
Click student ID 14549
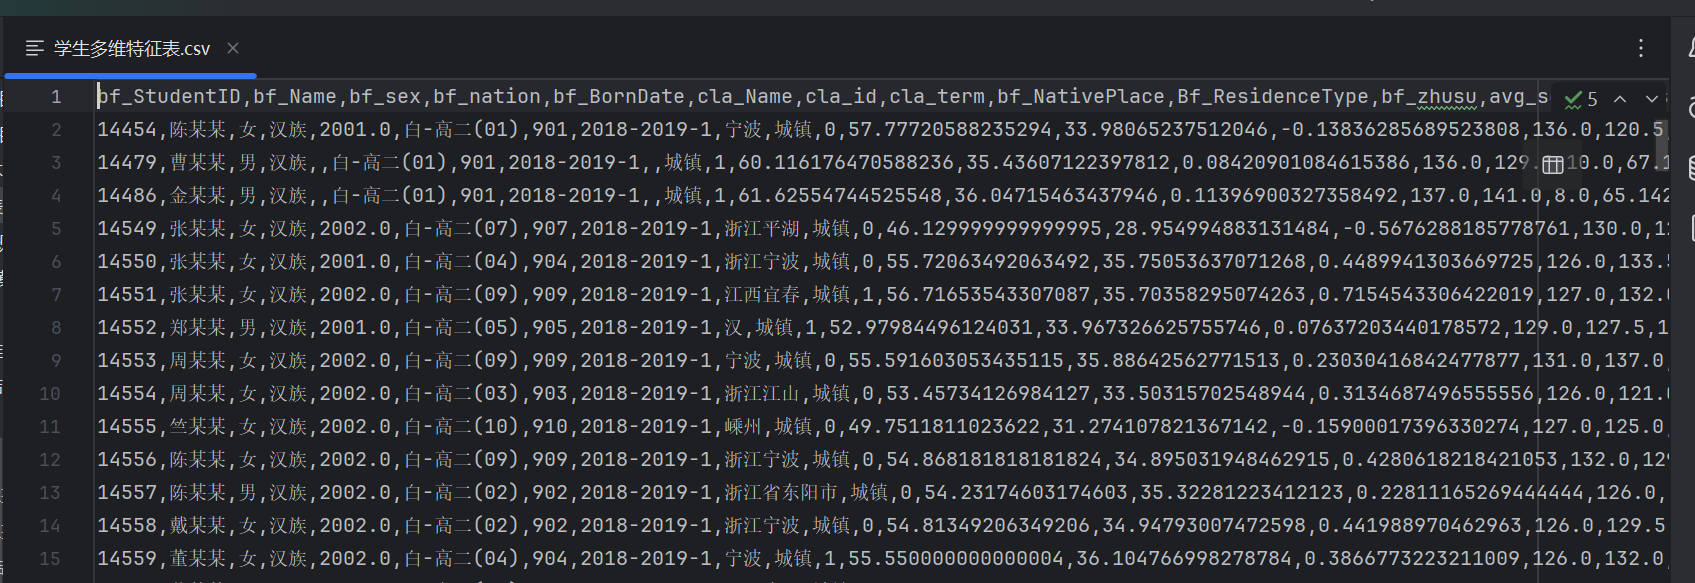tap(127, 229)
